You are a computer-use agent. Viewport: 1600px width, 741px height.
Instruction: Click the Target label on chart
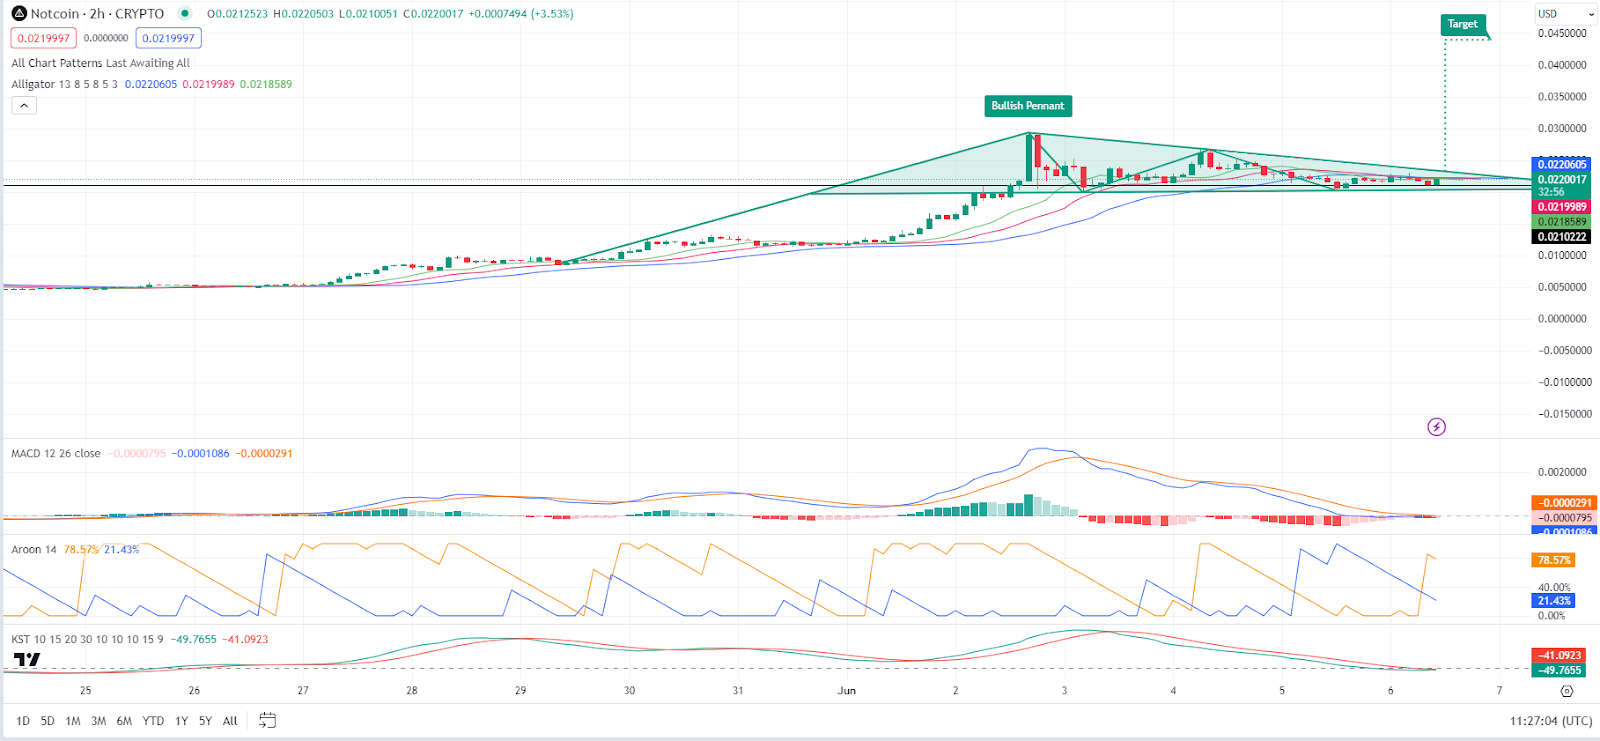tap(1462, 24)
